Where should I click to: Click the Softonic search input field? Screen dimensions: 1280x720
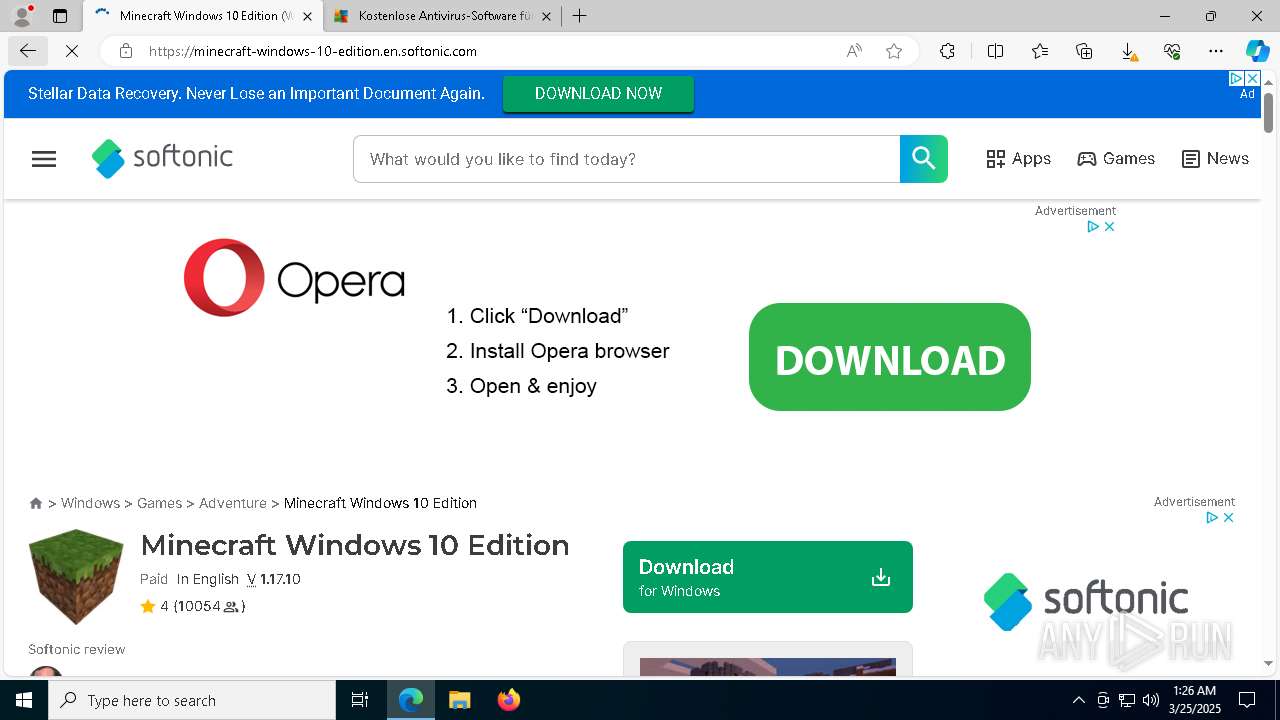627,159
